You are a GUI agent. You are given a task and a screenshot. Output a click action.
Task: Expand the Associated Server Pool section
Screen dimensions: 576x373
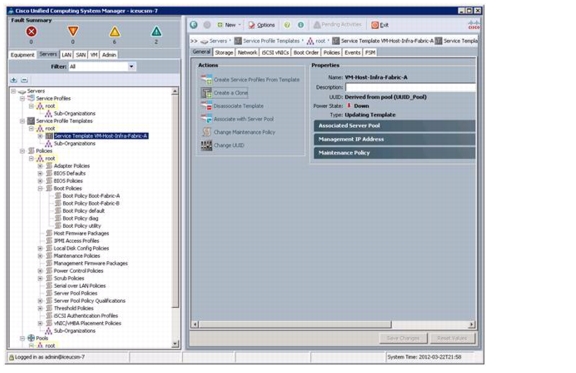pyautogui.click(x=394, y=126)
